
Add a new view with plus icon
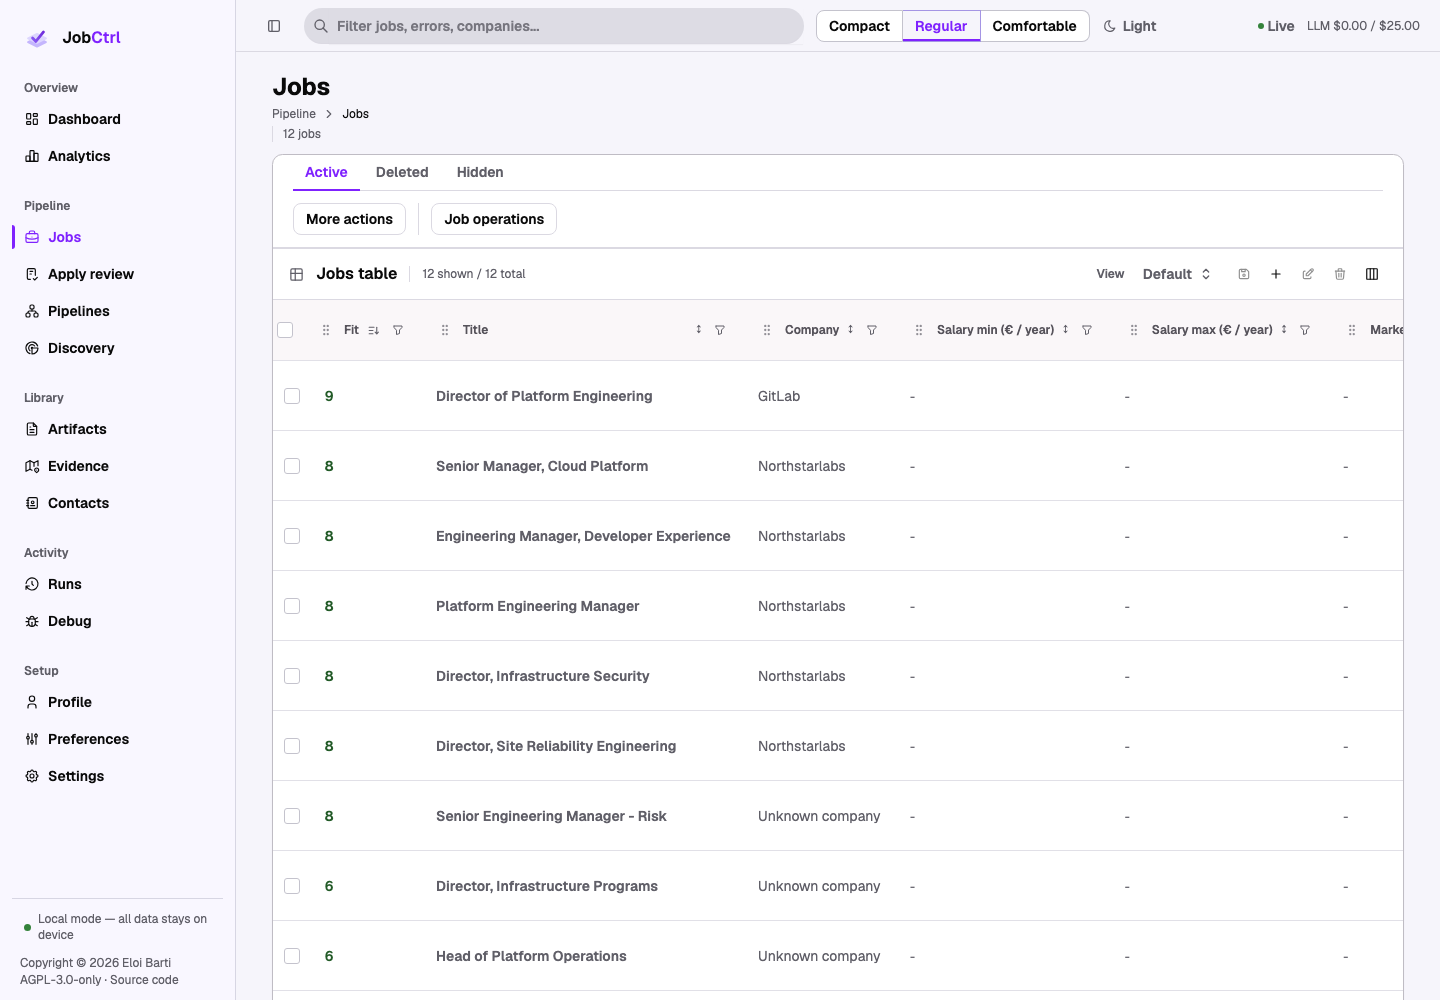point(1276,274)
